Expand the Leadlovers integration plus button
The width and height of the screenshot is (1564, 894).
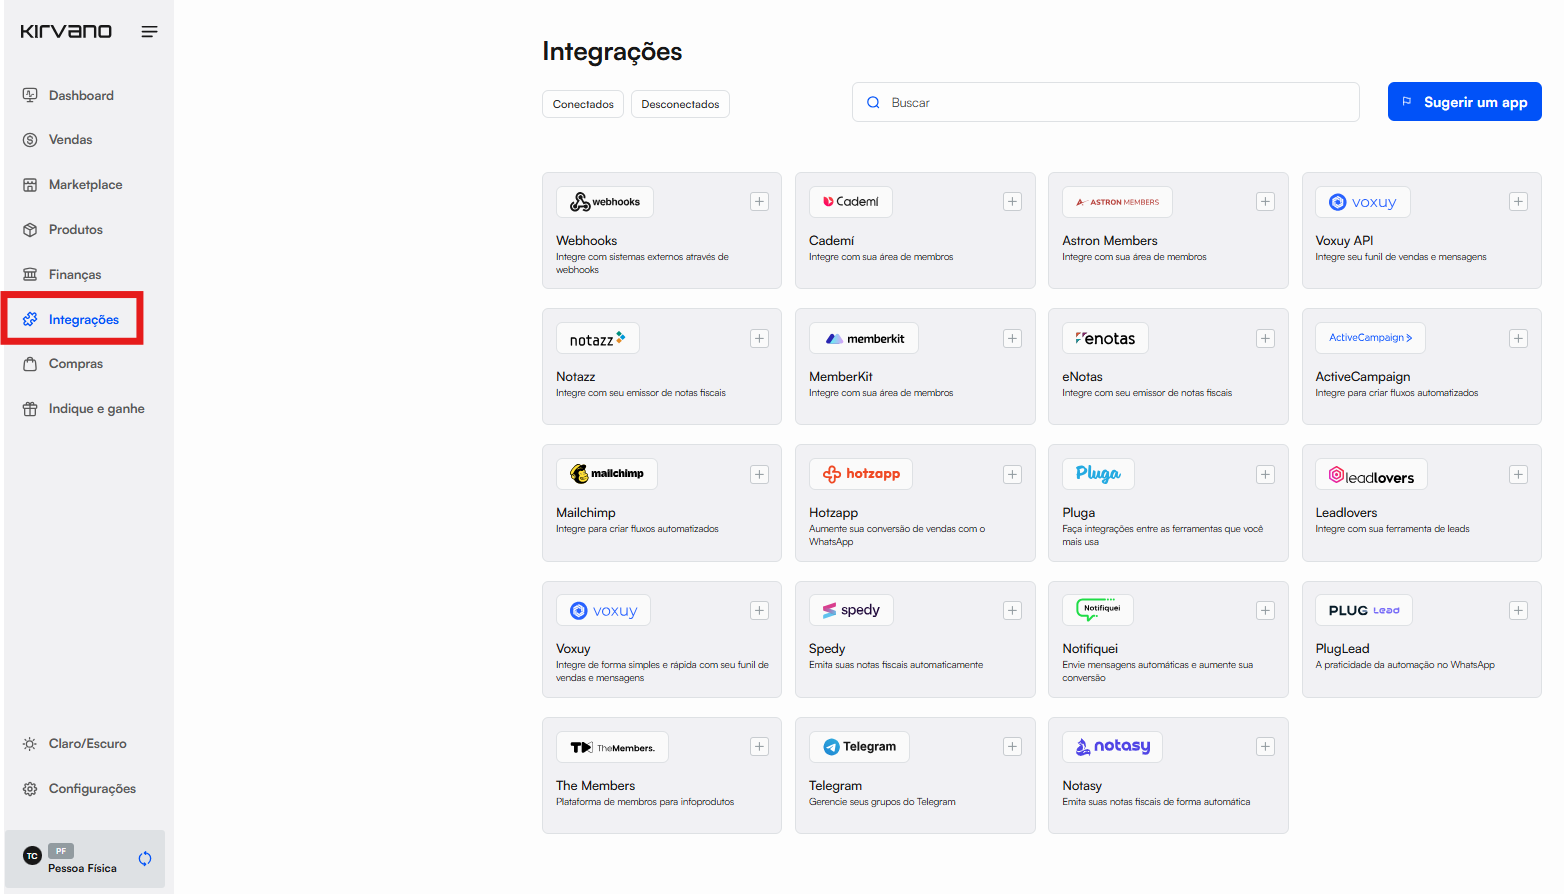tap(1518, 475)
